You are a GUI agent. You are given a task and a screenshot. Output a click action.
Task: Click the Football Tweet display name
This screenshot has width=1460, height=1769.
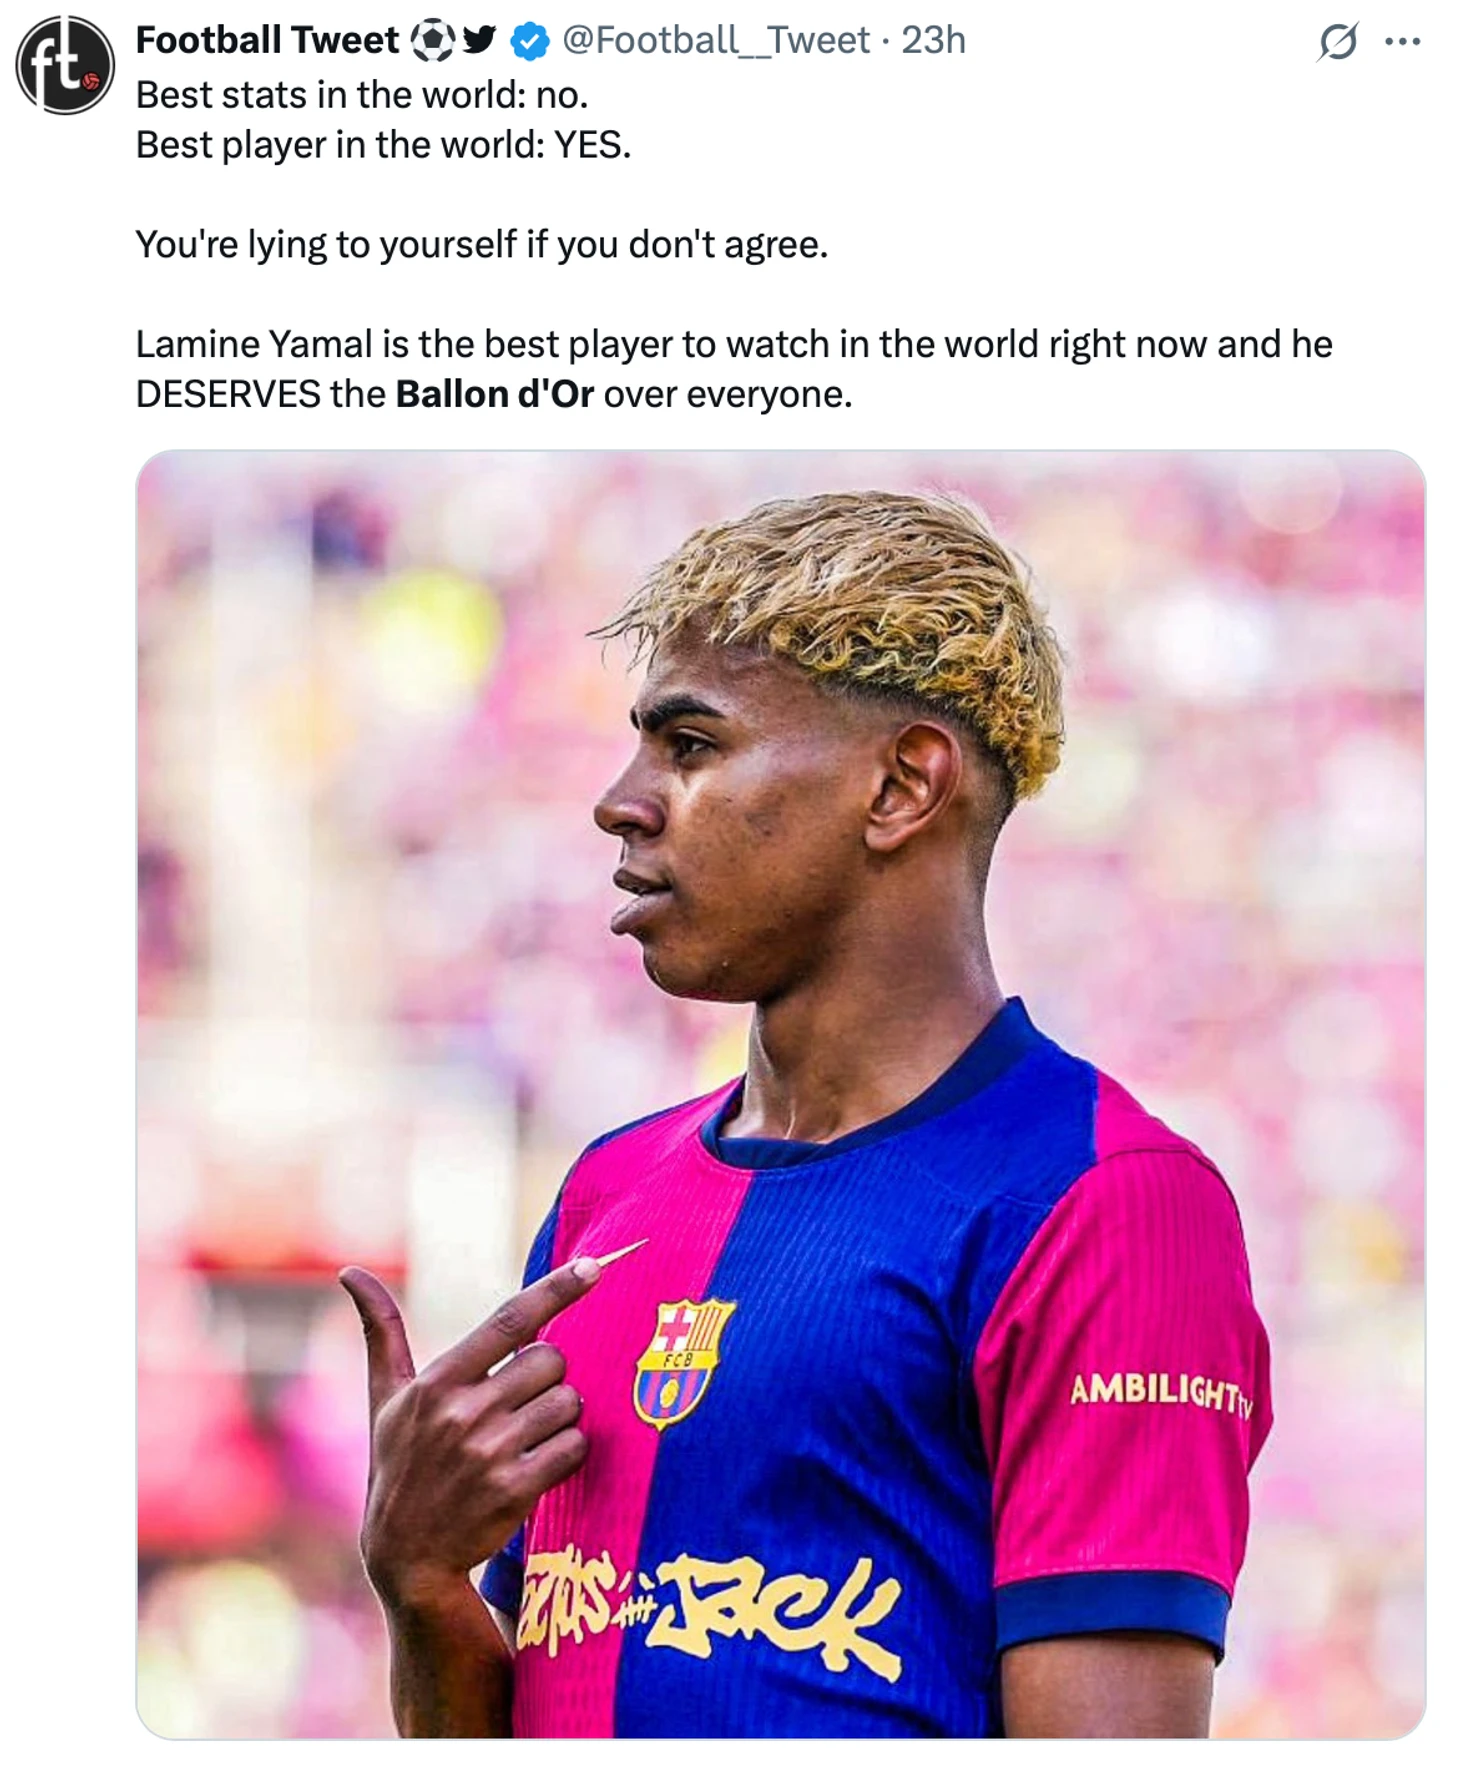click(x=268, y=40)
